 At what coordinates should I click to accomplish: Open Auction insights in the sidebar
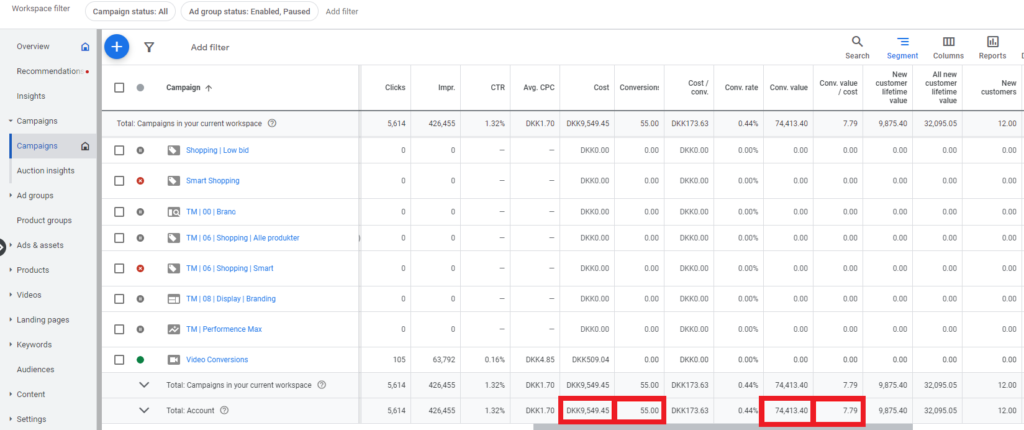coord(45,171)
